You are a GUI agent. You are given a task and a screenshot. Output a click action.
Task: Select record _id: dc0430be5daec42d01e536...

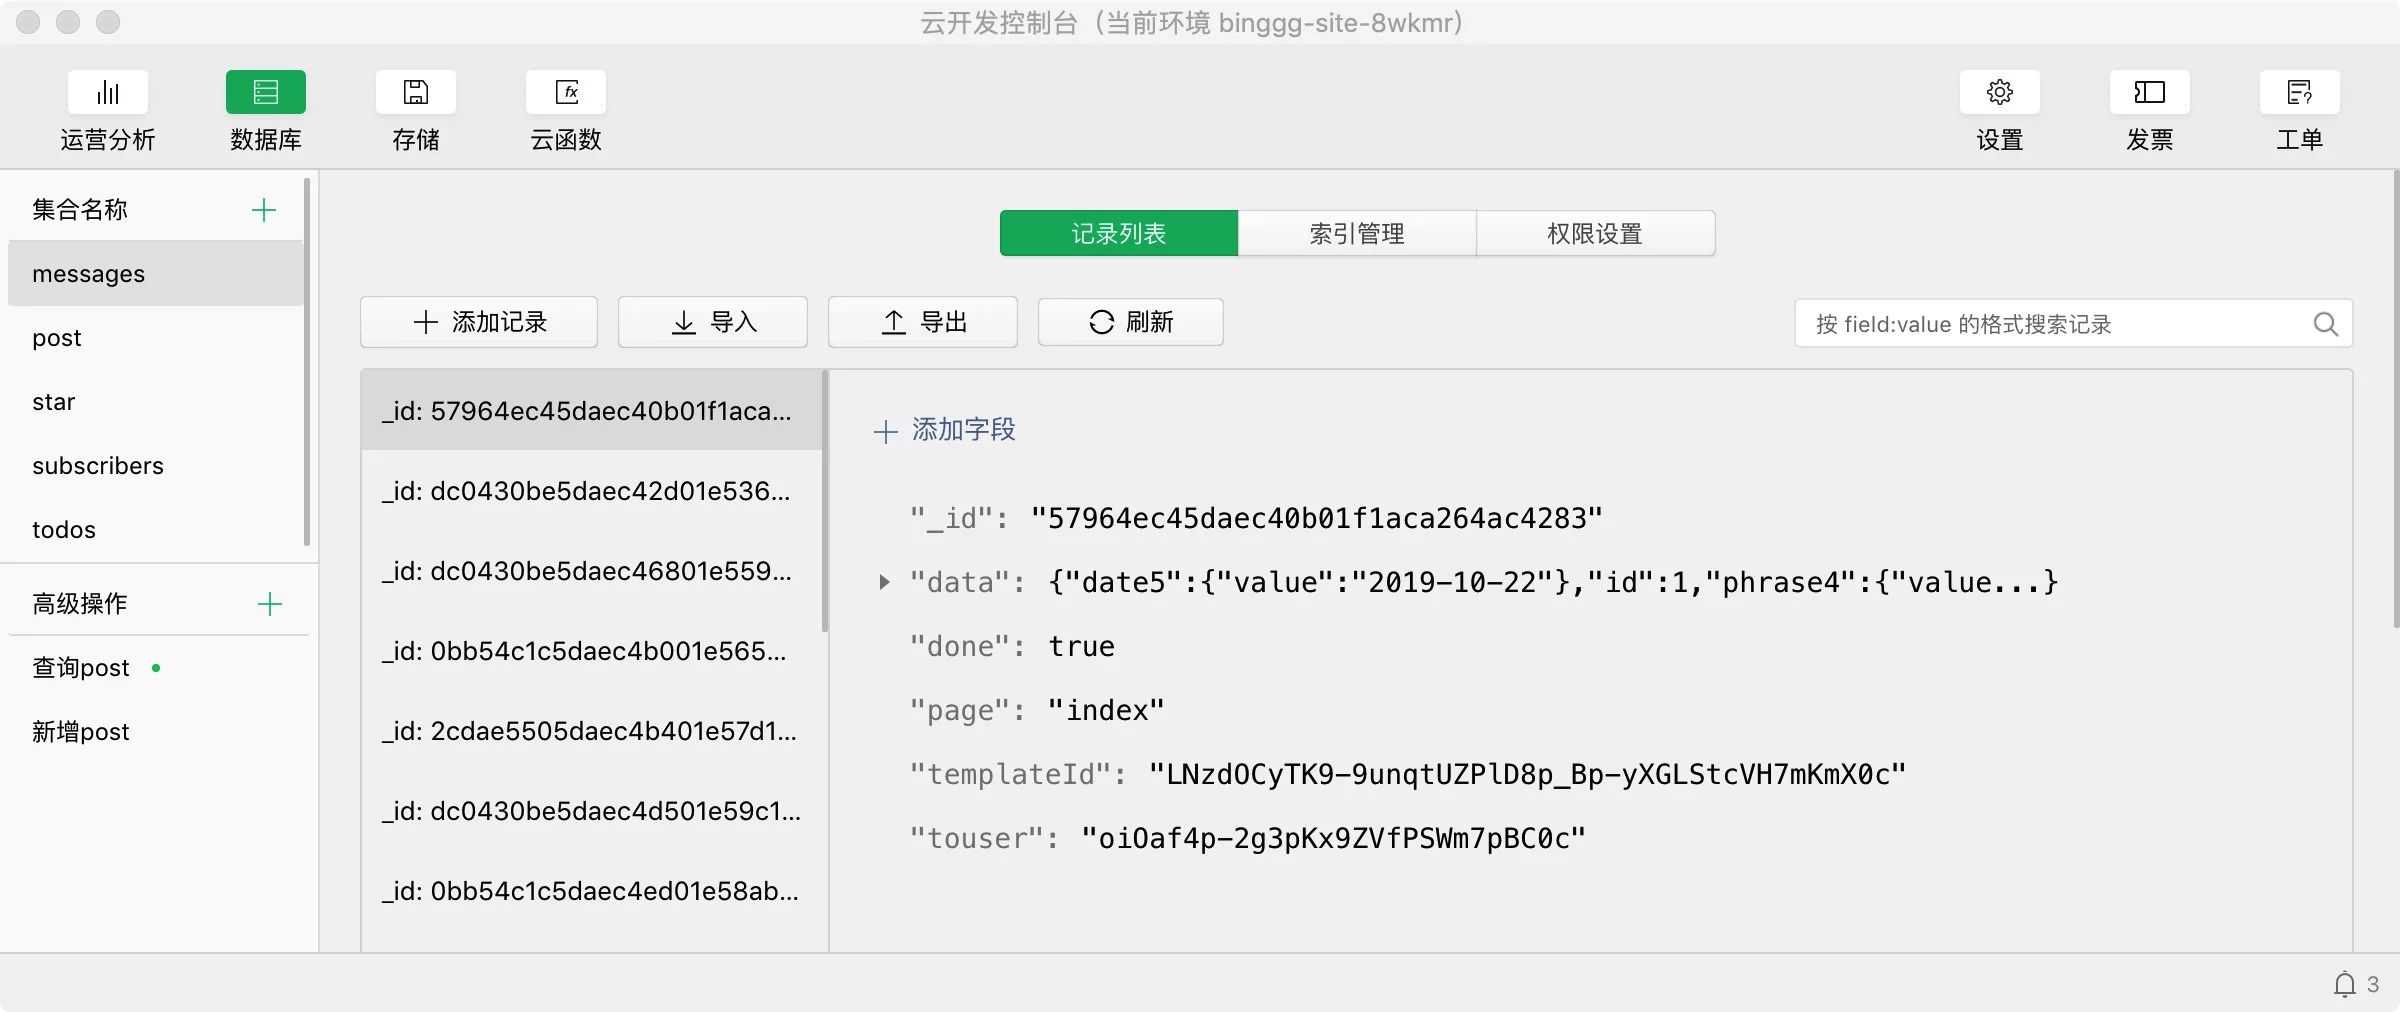[591, 490]
